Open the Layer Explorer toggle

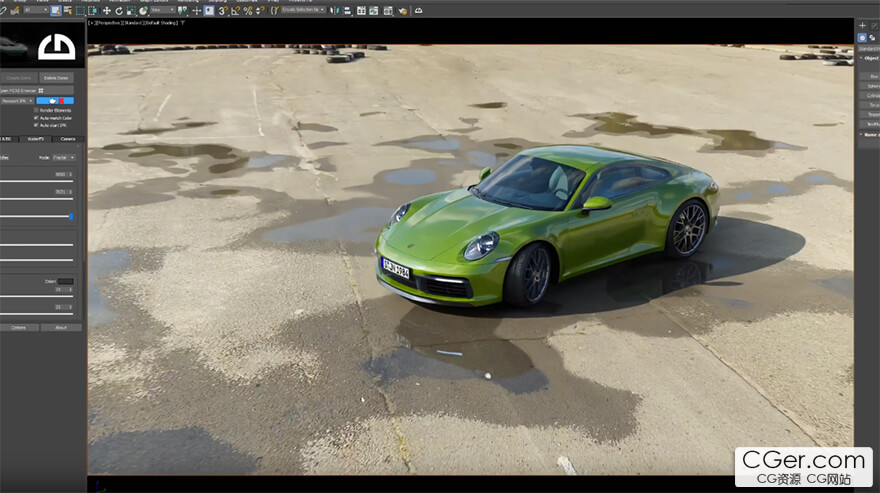pos(374,11)
